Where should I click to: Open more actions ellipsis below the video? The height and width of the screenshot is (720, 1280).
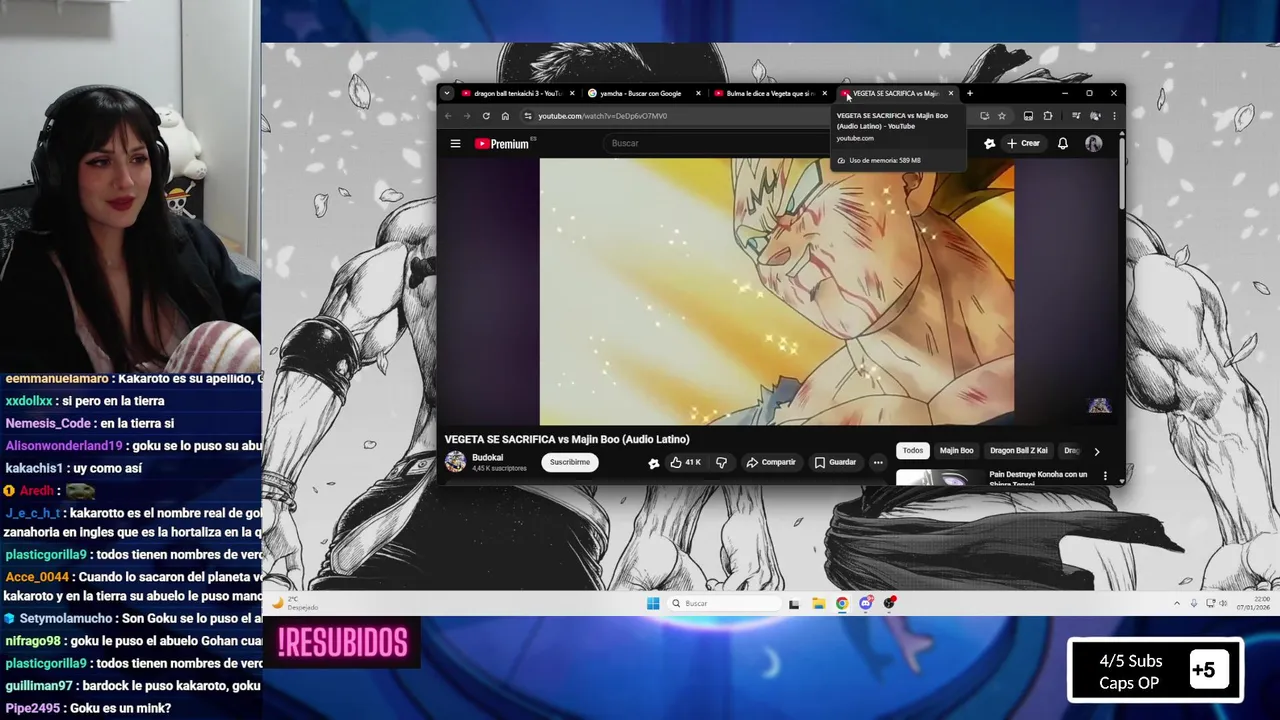pyautogui.click(x=878, y=462)
